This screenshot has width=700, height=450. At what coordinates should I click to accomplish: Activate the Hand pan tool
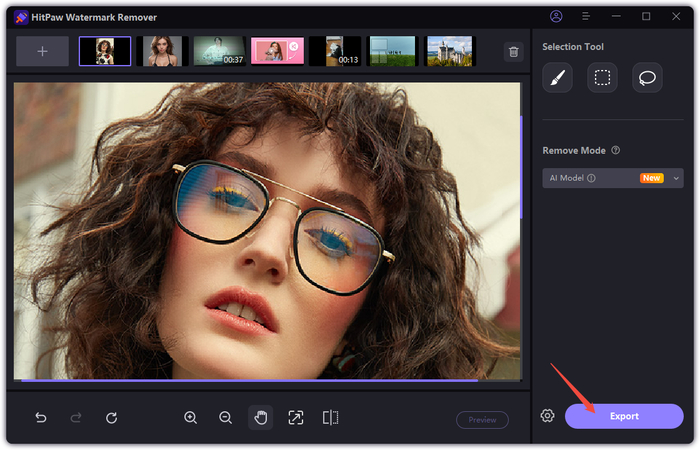[x=260, y=418]
